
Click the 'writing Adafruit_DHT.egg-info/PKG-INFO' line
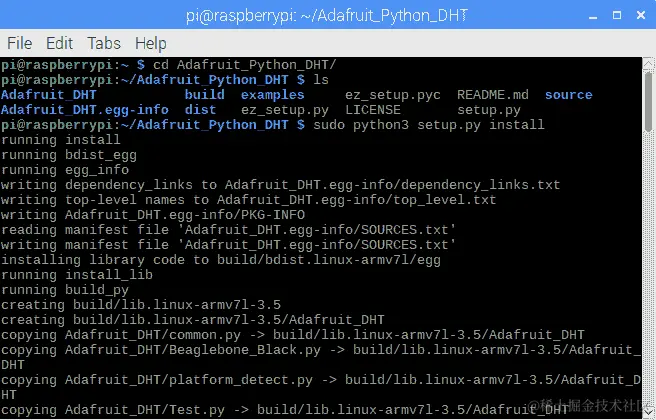pyautogui.click(x=153, y=215)
